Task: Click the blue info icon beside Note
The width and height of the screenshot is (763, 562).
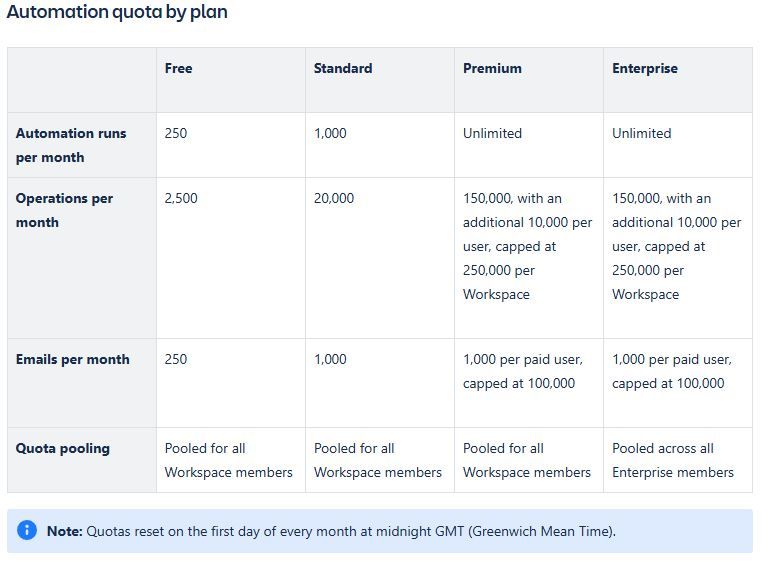Action: [27, 530]
